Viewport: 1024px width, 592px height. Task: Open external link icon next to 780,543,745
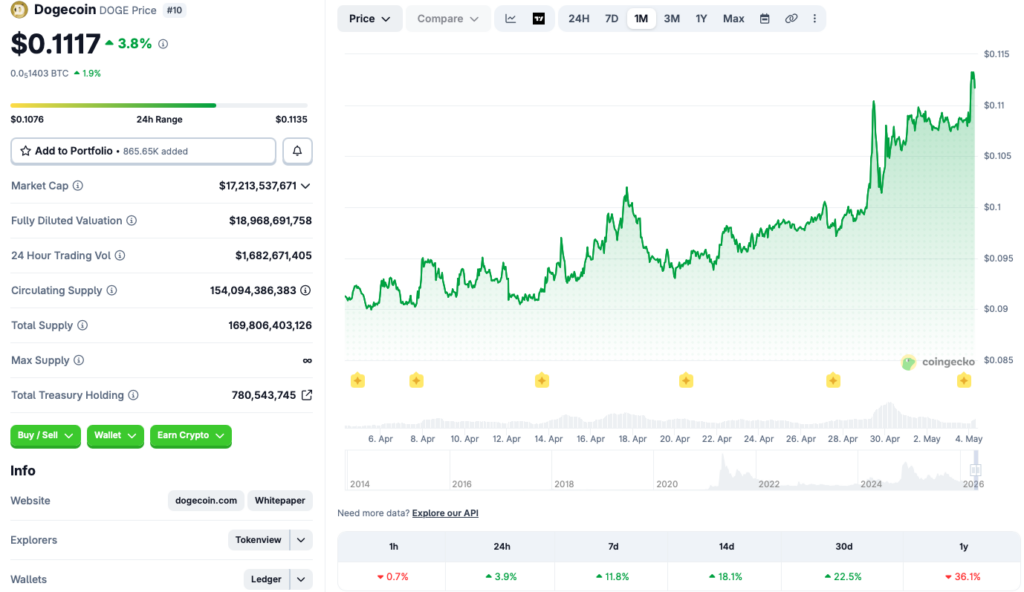click(x=306, y=395)
